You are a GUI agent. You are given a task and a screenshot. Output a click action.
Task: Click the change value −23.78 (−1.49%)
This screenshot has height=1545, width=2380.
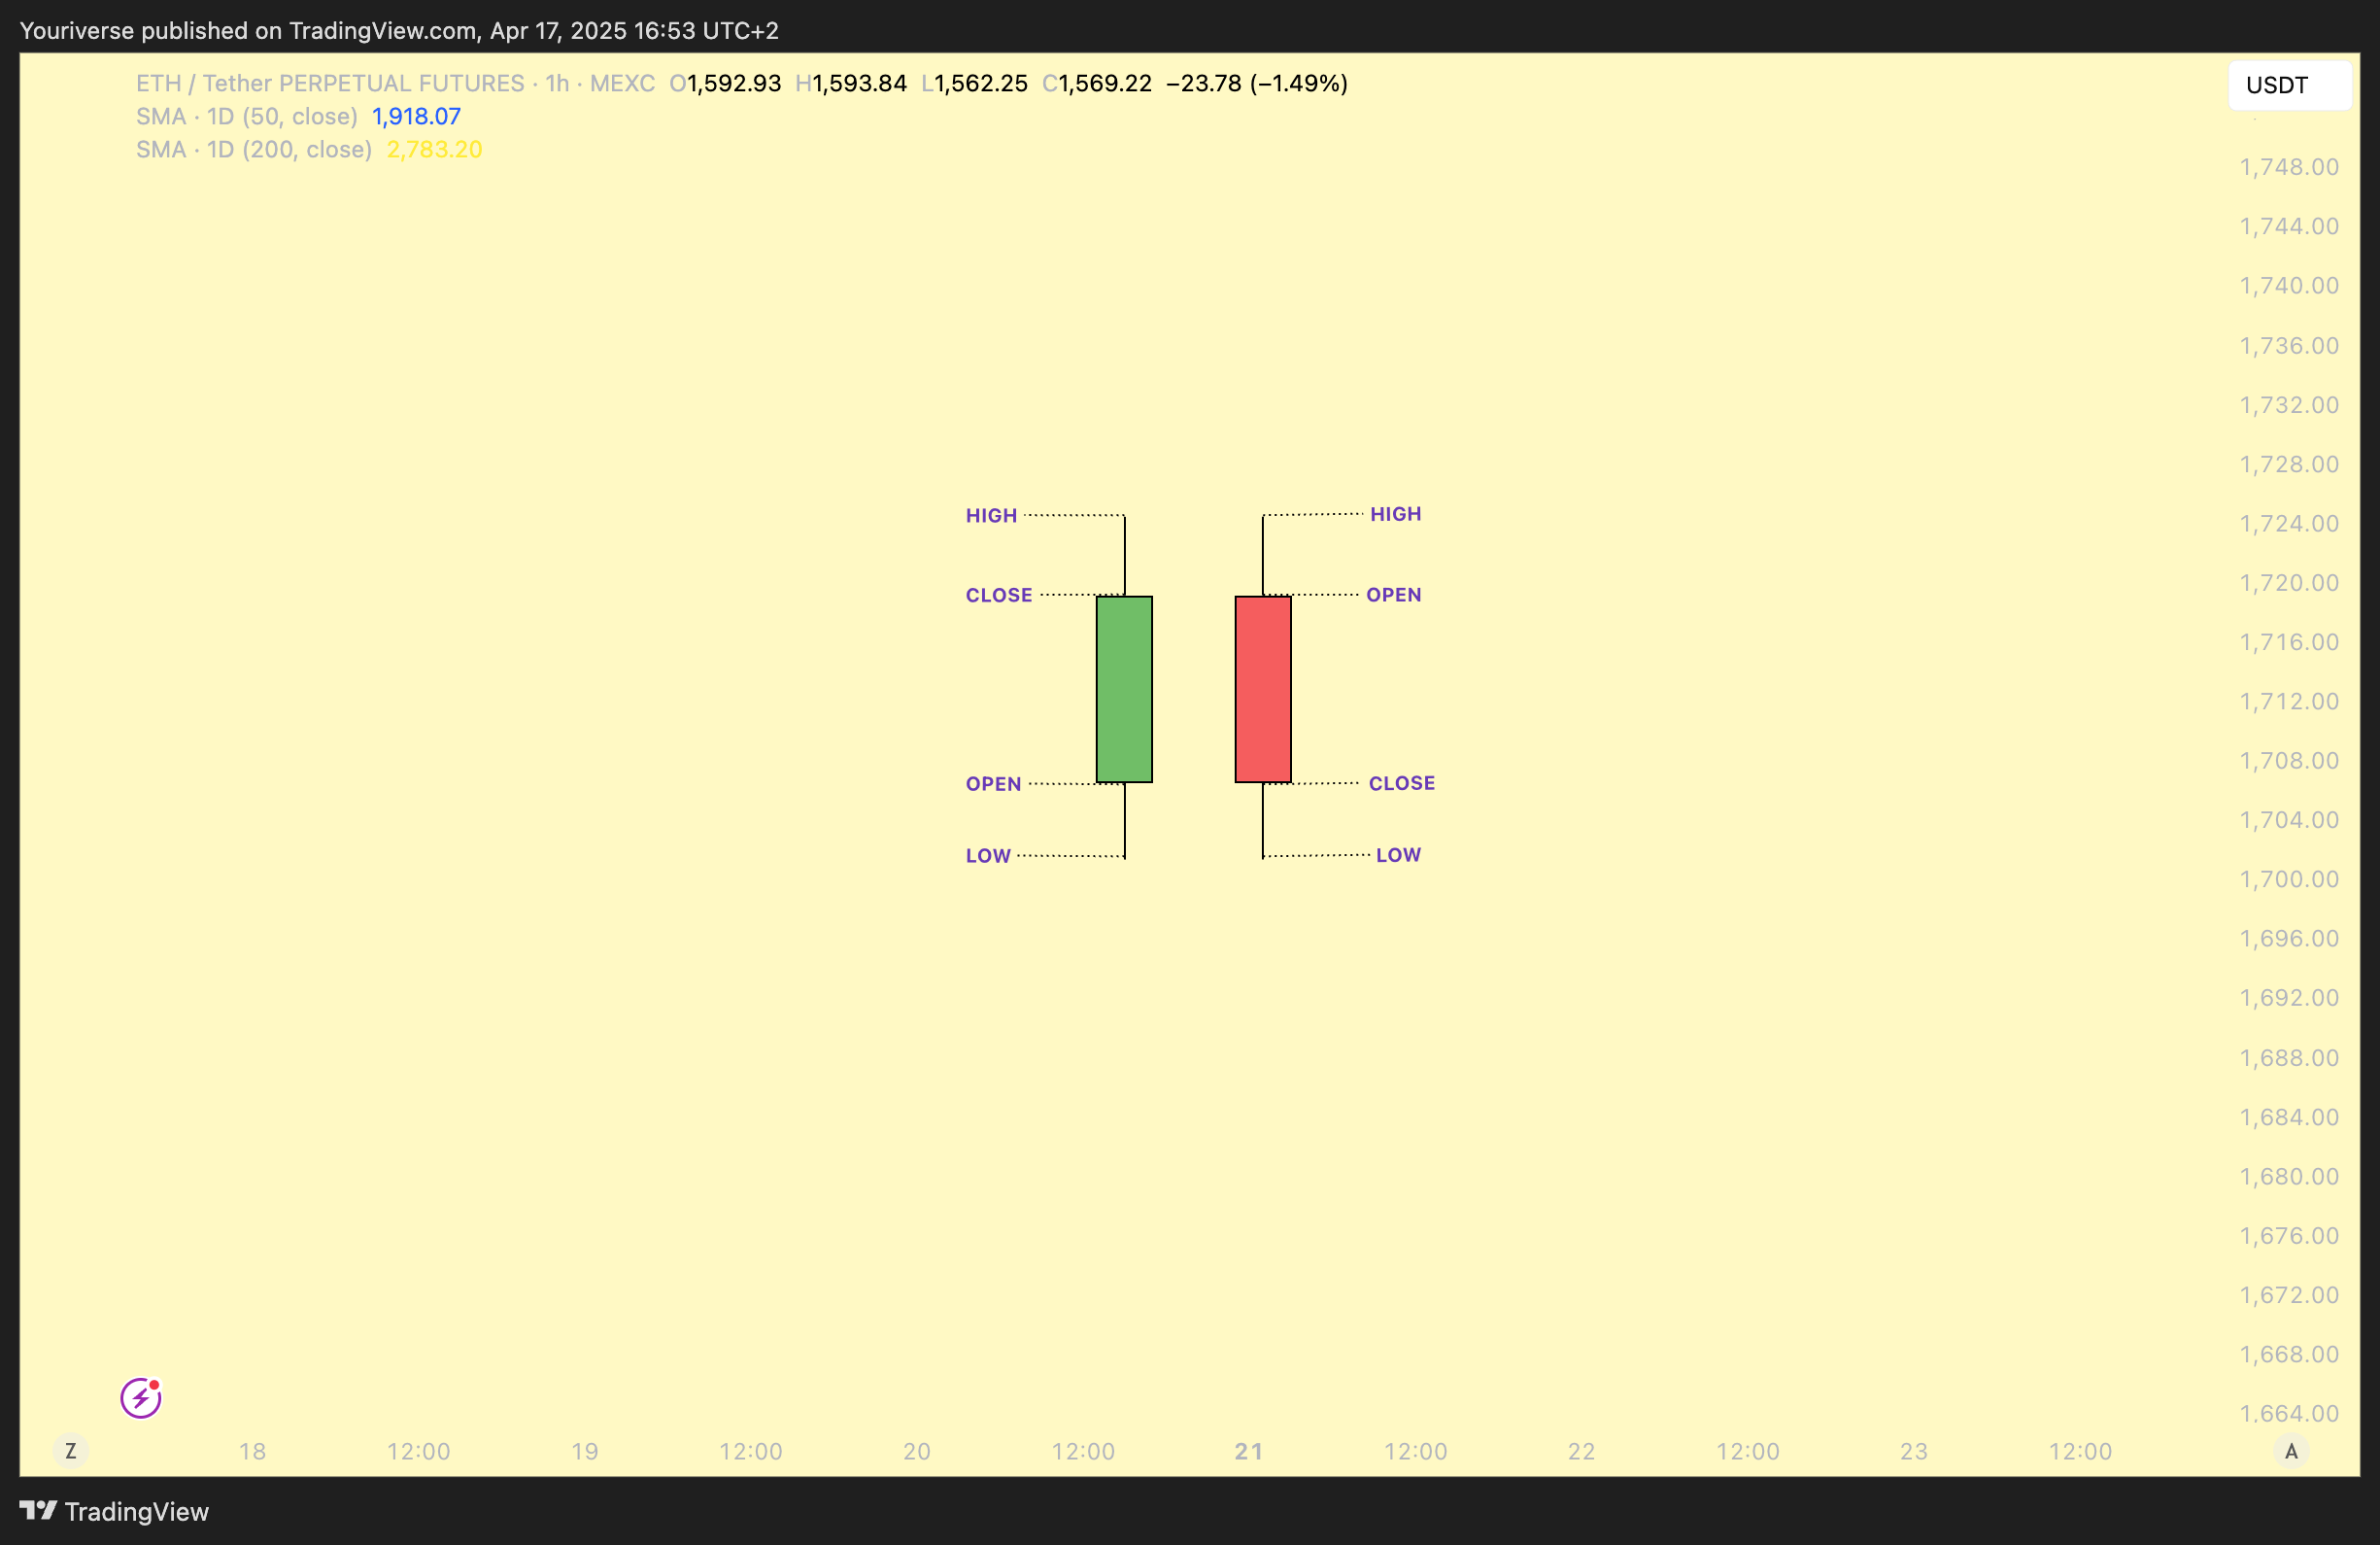point(1257,83)
